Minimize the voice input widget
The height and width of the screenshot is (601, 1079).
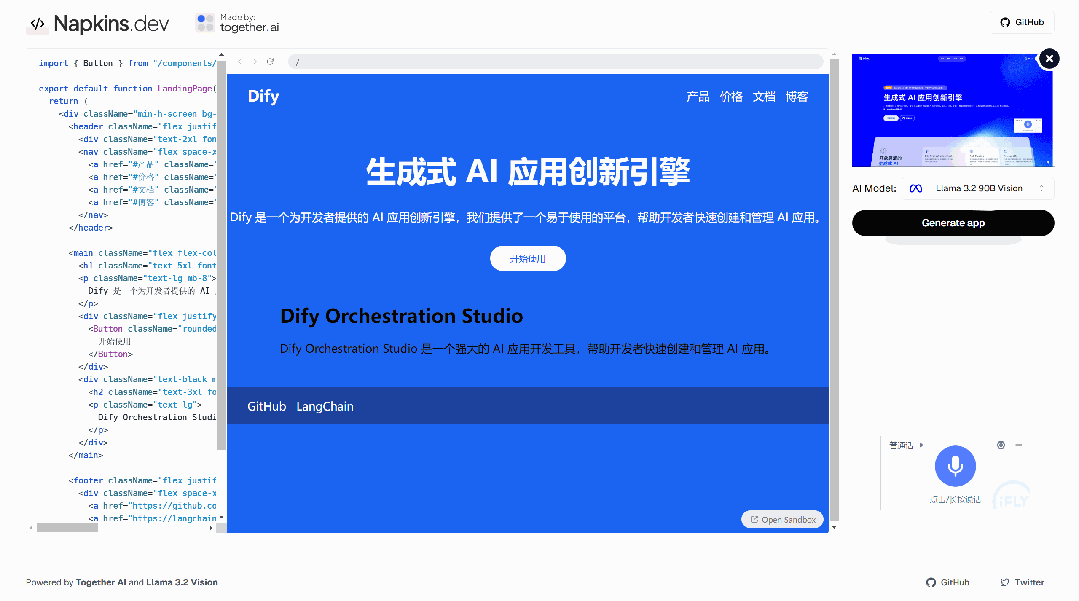point(1018,445)
